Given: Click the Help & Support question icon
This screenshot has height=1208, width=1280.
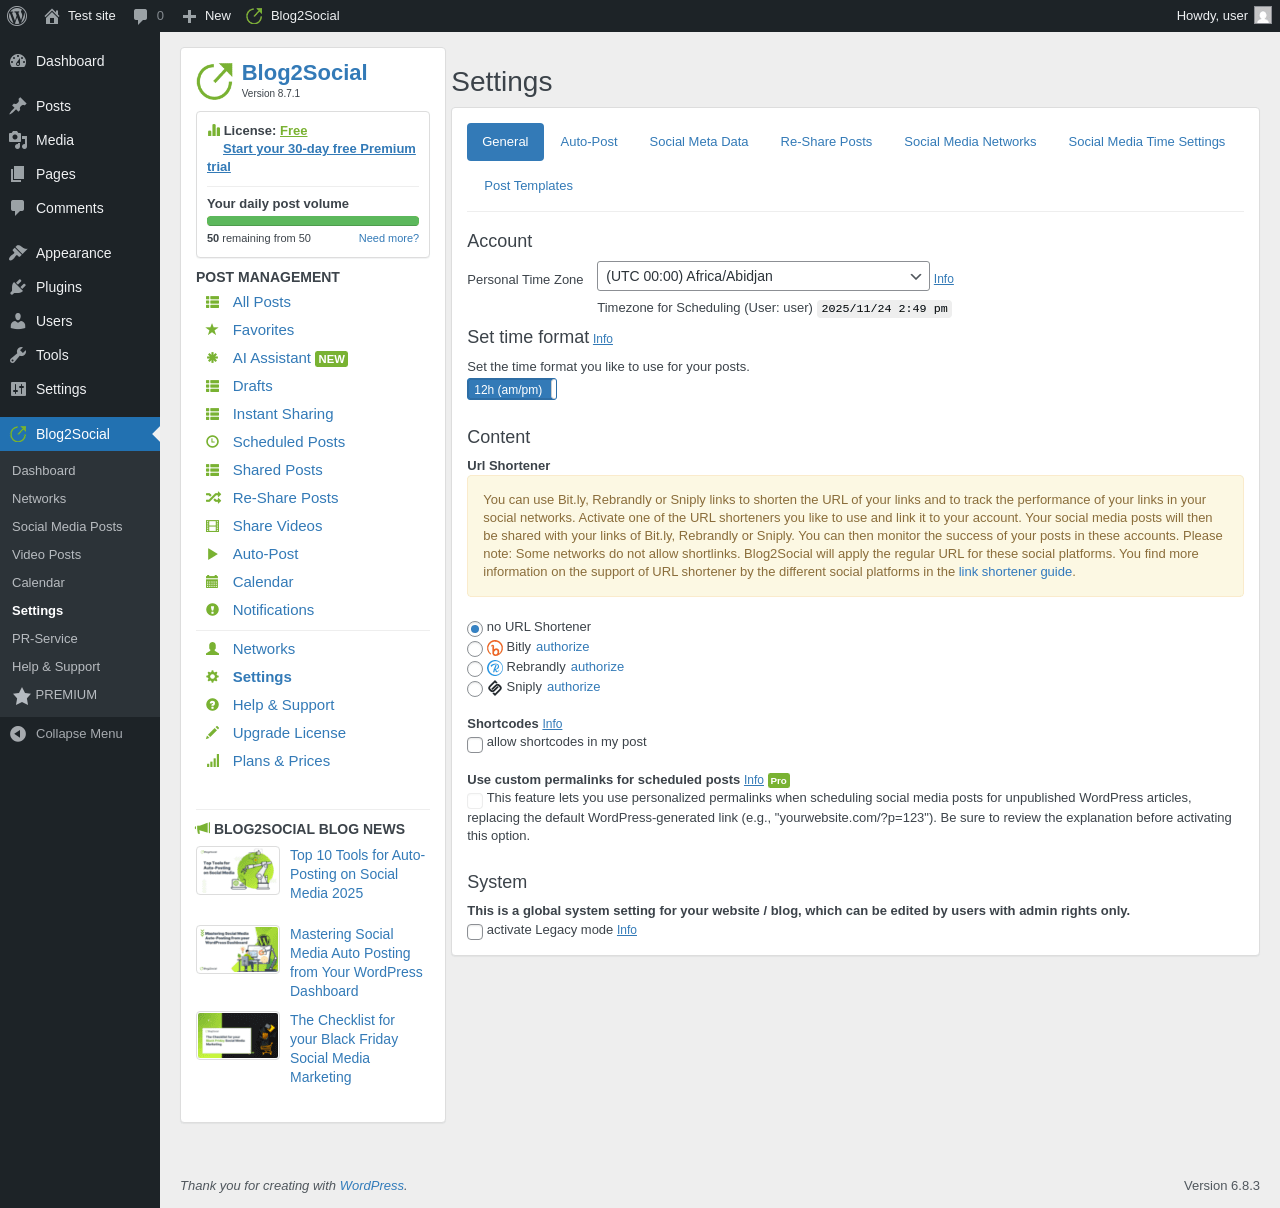Looking at the screenshot, I should click(212, 705).
